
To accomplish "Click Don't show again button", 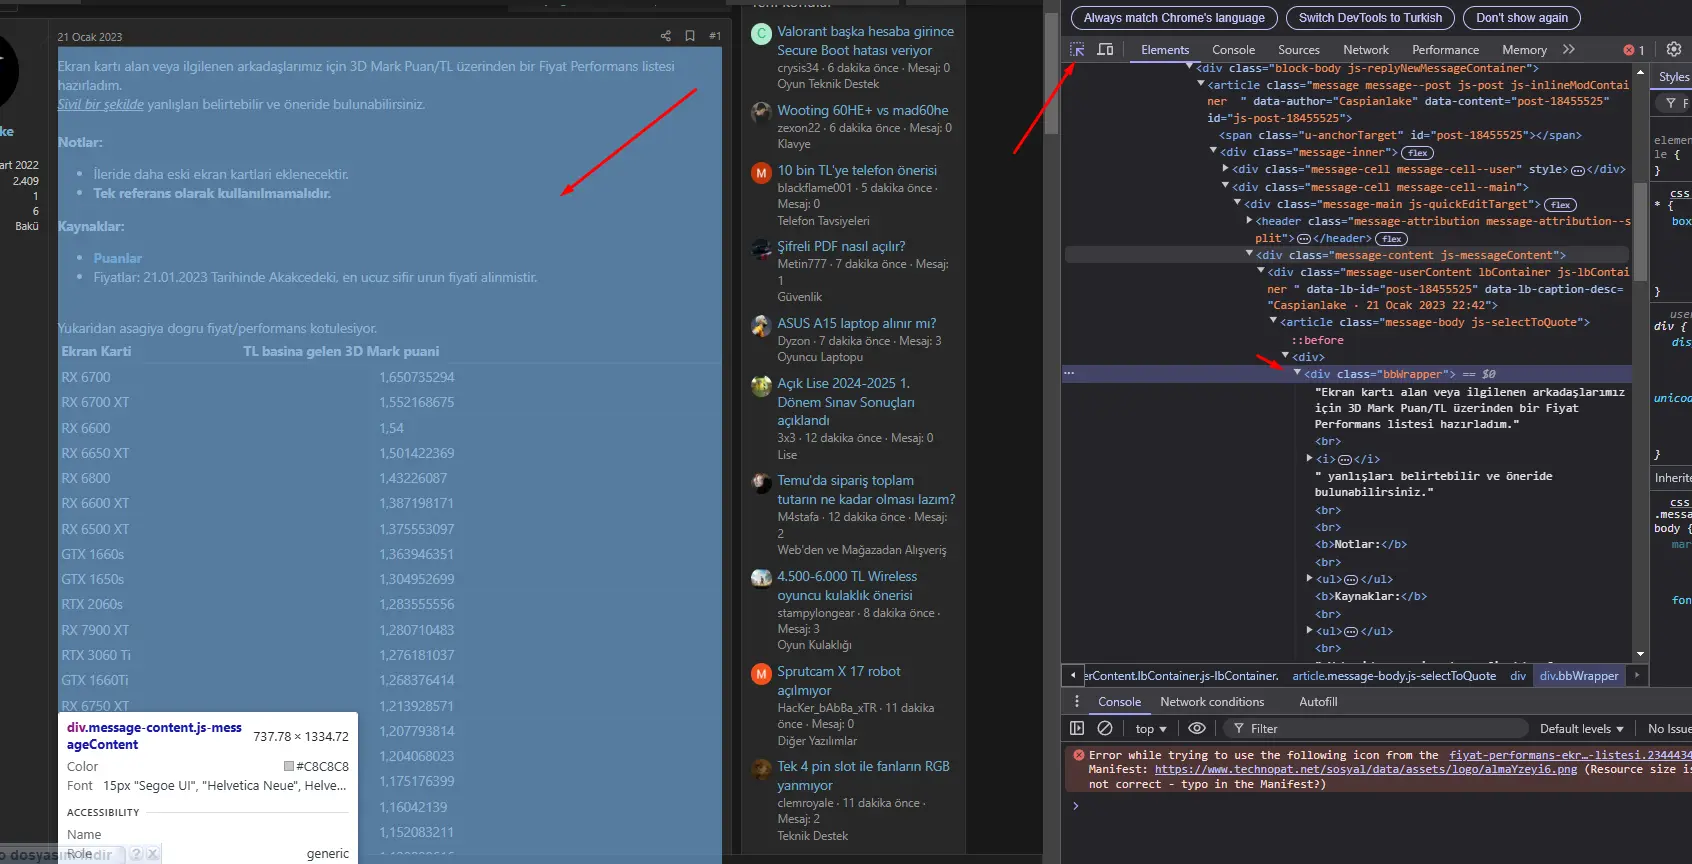I will coord(1522,18).
